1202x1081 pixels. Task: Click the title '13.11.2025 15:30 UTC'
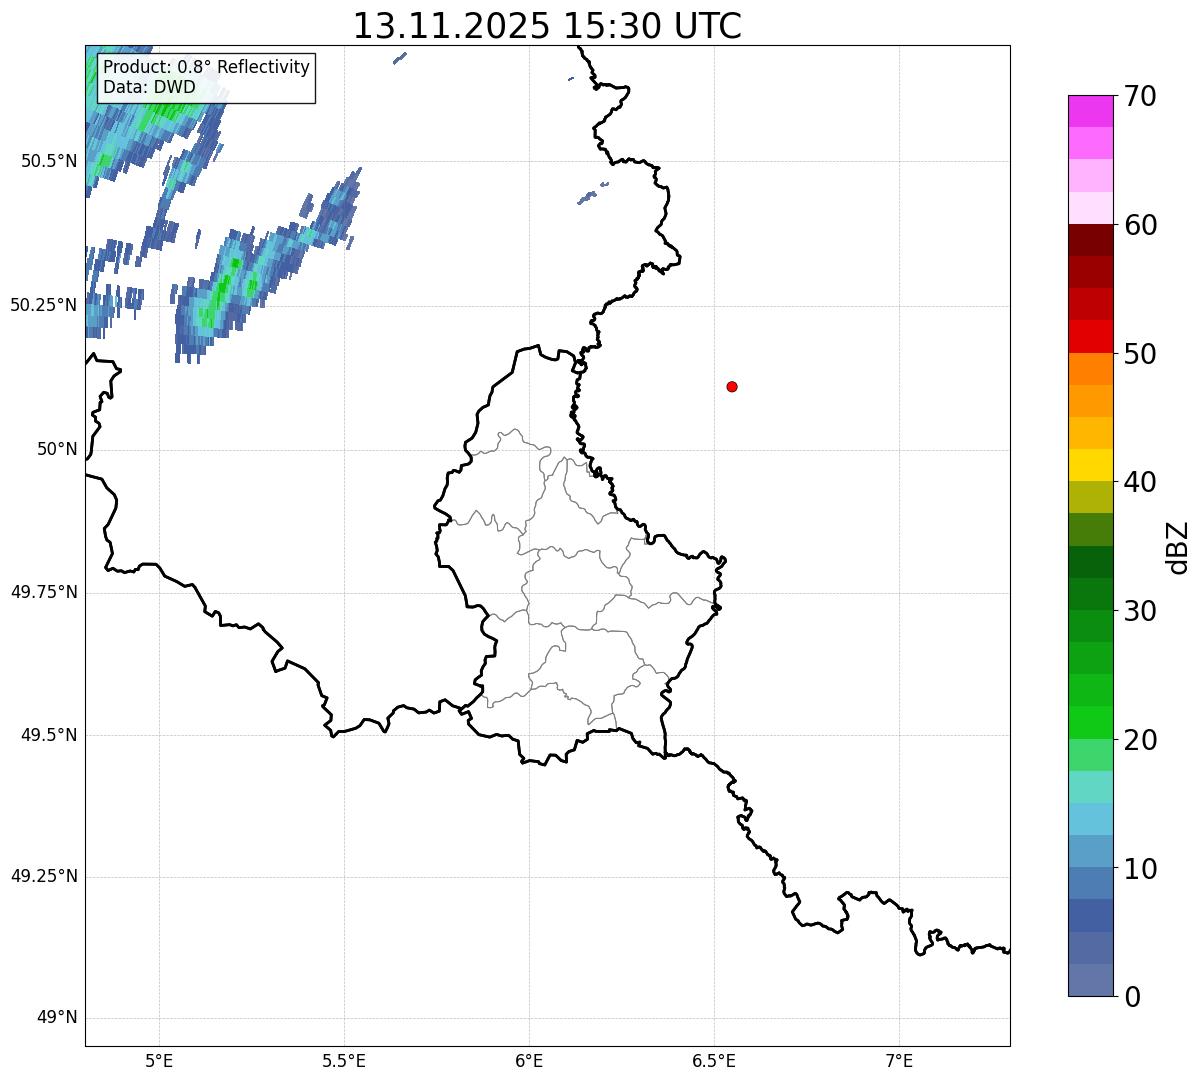(x=547, y=26)
